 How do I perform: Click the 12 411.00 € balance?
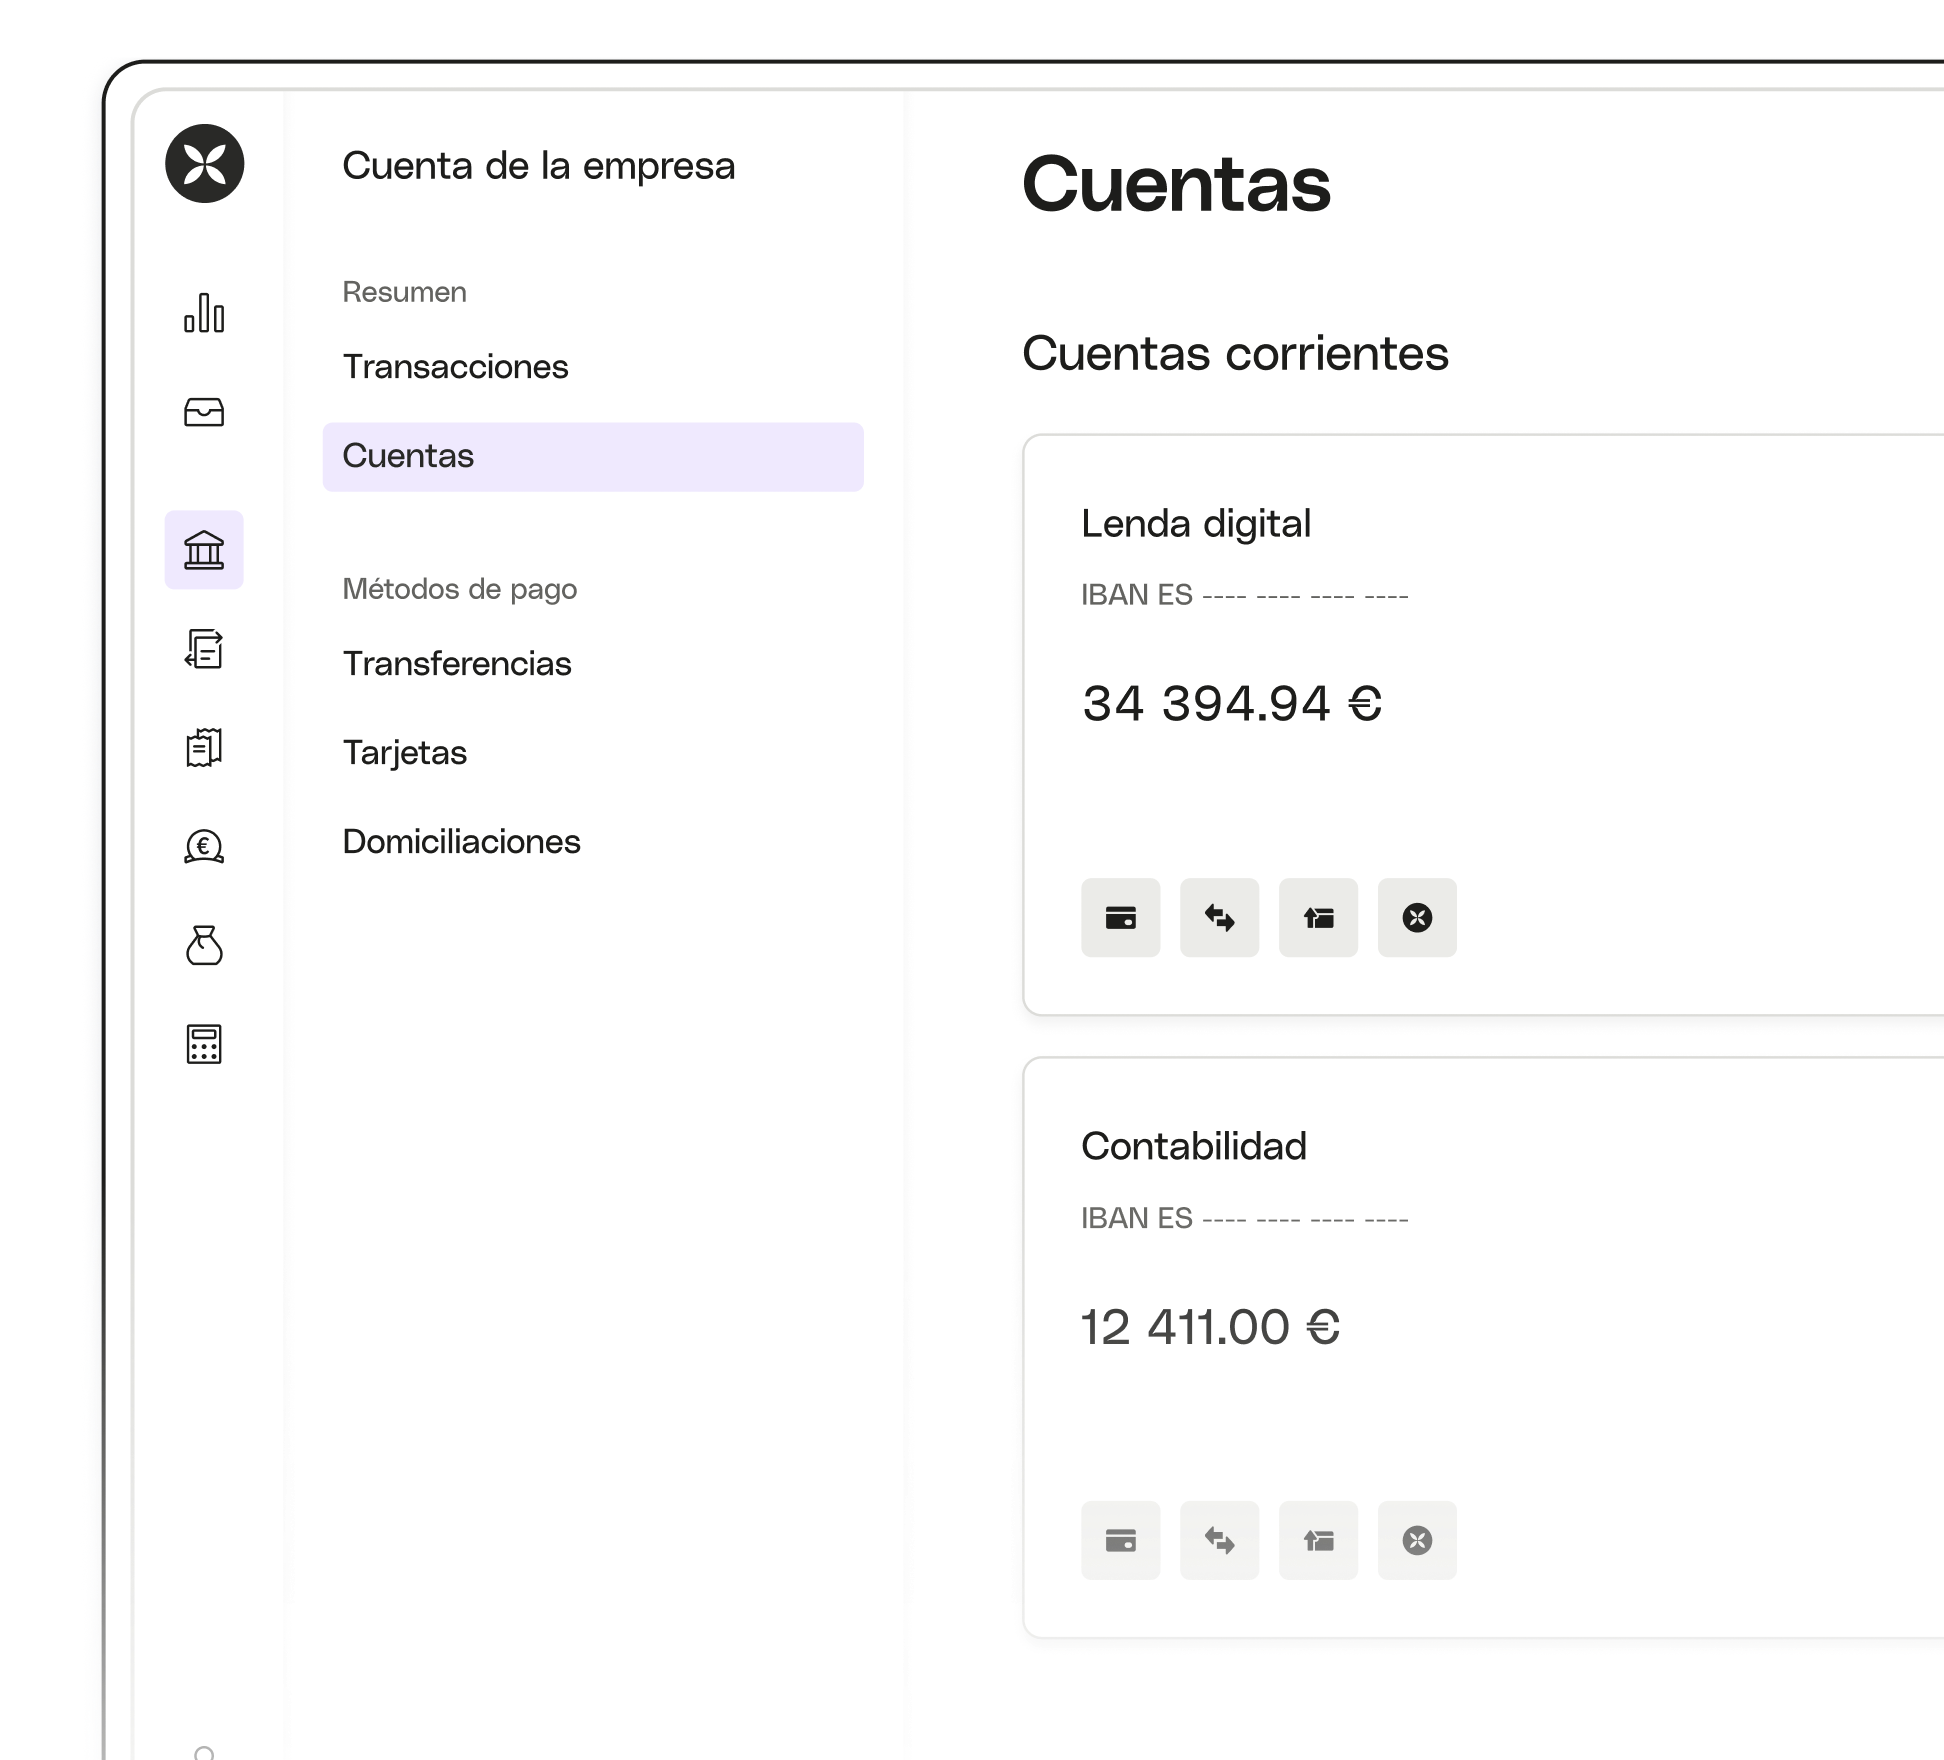(1211, 1327)
